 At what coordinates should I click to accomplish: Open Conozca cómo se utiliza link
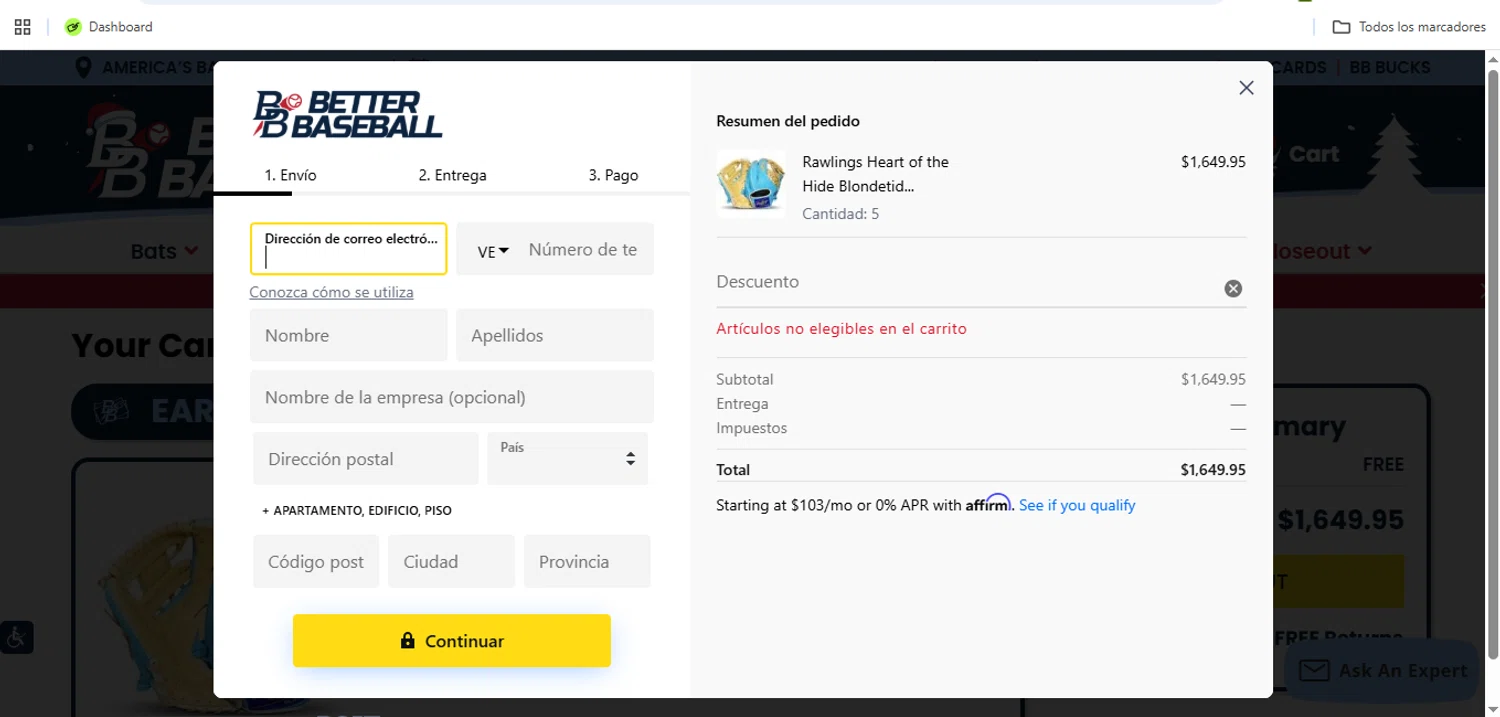tap(331, 292)
